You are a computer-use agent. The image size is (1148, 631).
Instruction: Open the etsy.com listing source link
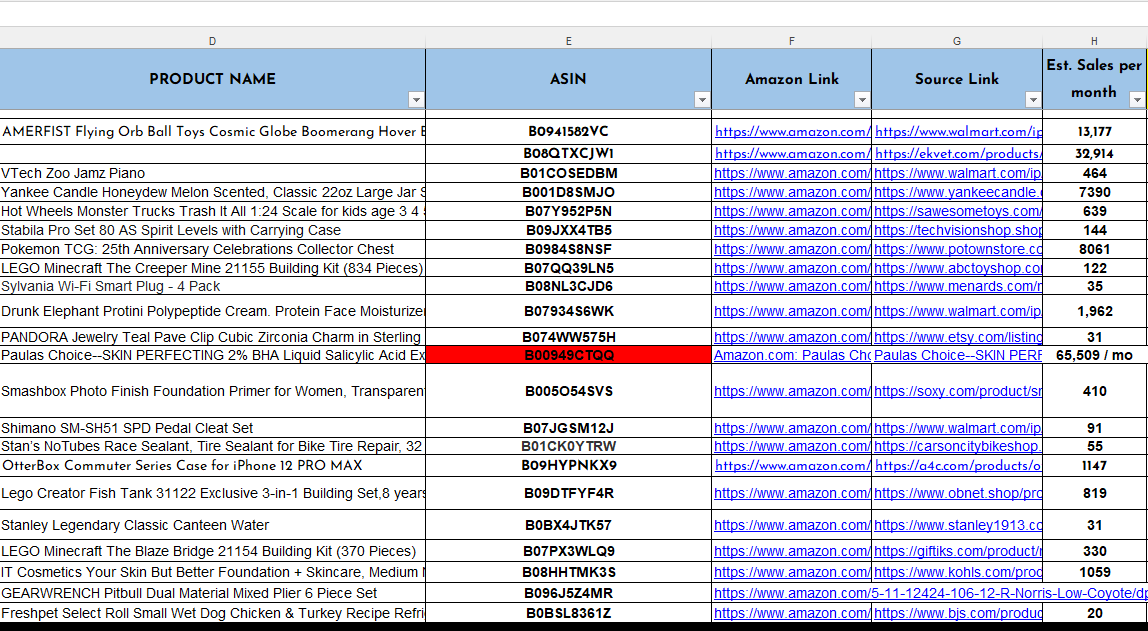point(958,337)
